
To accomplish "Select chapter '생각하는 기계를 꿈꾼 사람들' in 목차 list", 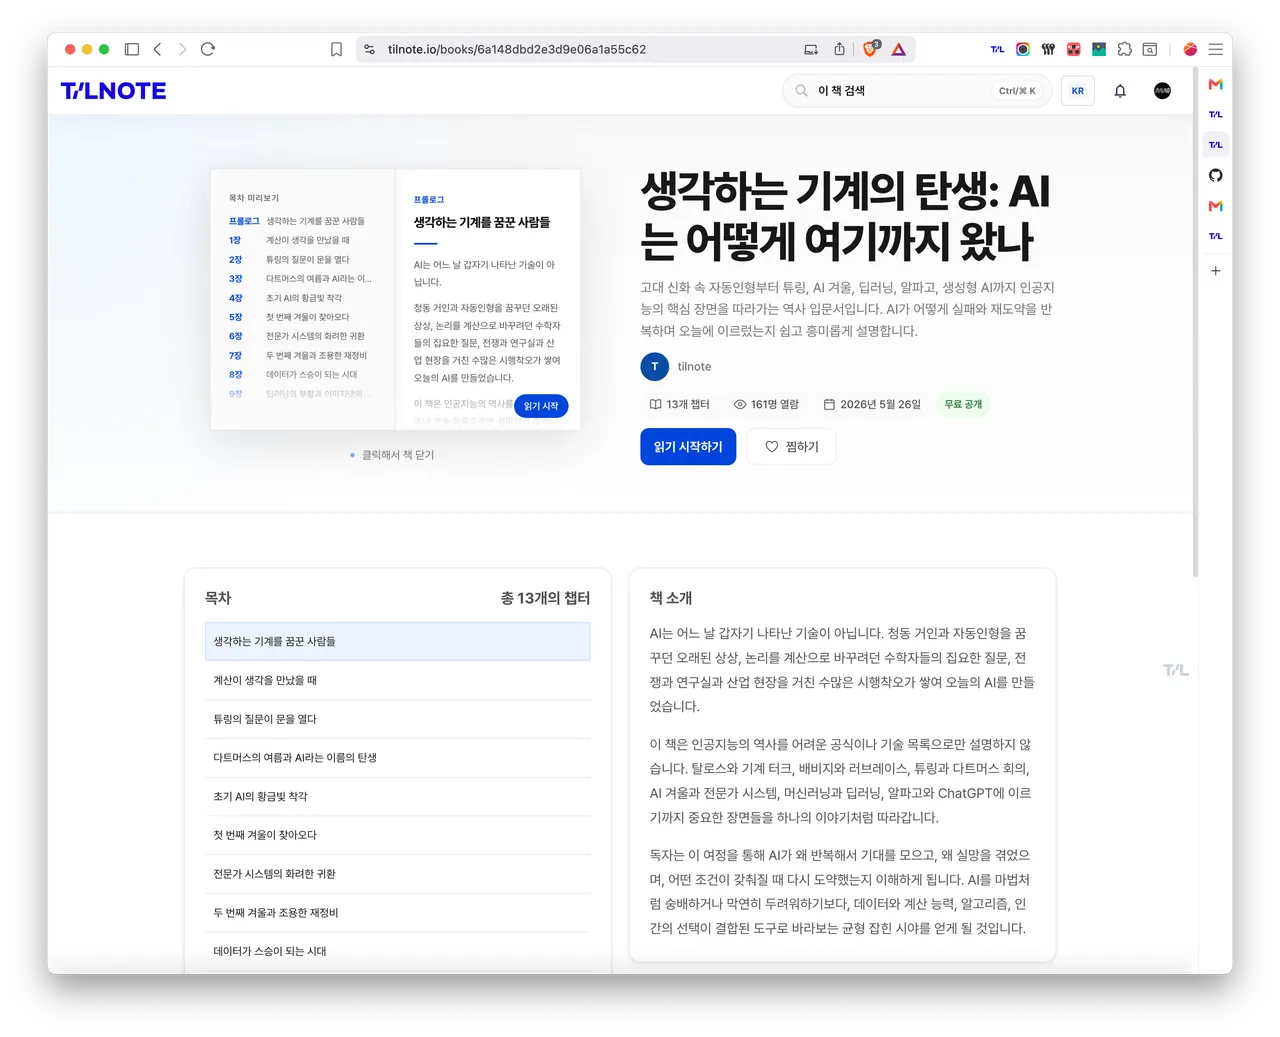I will pyautogui.click(x=398, y=641).
